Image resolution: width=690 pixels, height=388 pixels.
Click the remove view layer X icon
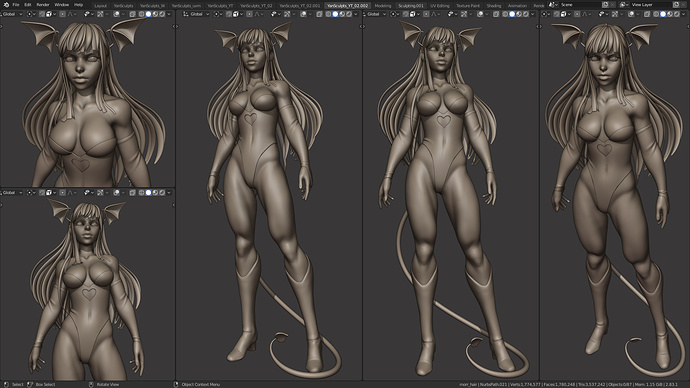[x=683, y=5]
